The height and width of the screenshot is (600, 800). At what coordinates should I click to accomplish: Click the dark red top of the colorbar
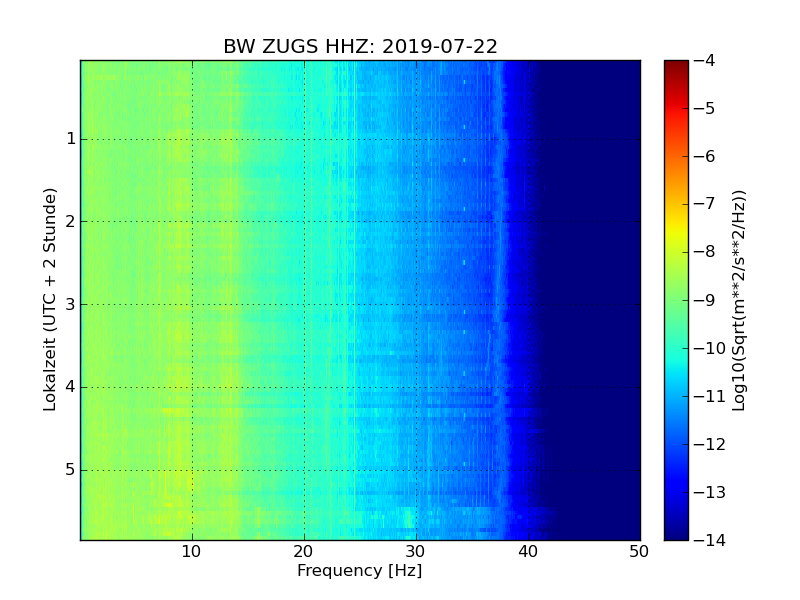point(677,66)
